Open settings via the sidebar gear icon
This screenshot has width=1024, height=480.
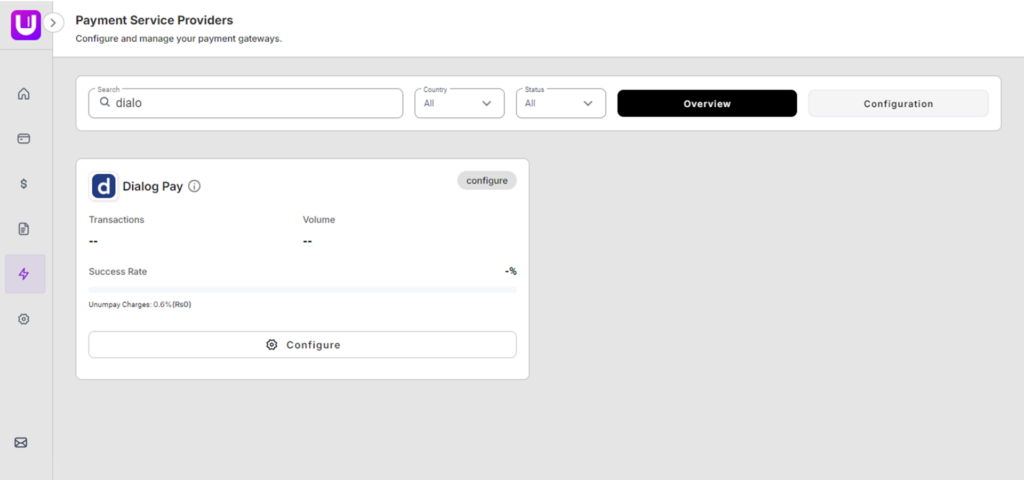click(24, 319)
